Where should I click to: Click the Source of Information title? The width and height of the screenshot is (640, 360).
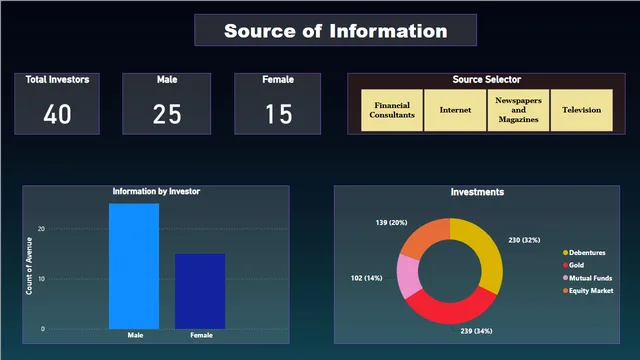[x=336, y=31]
